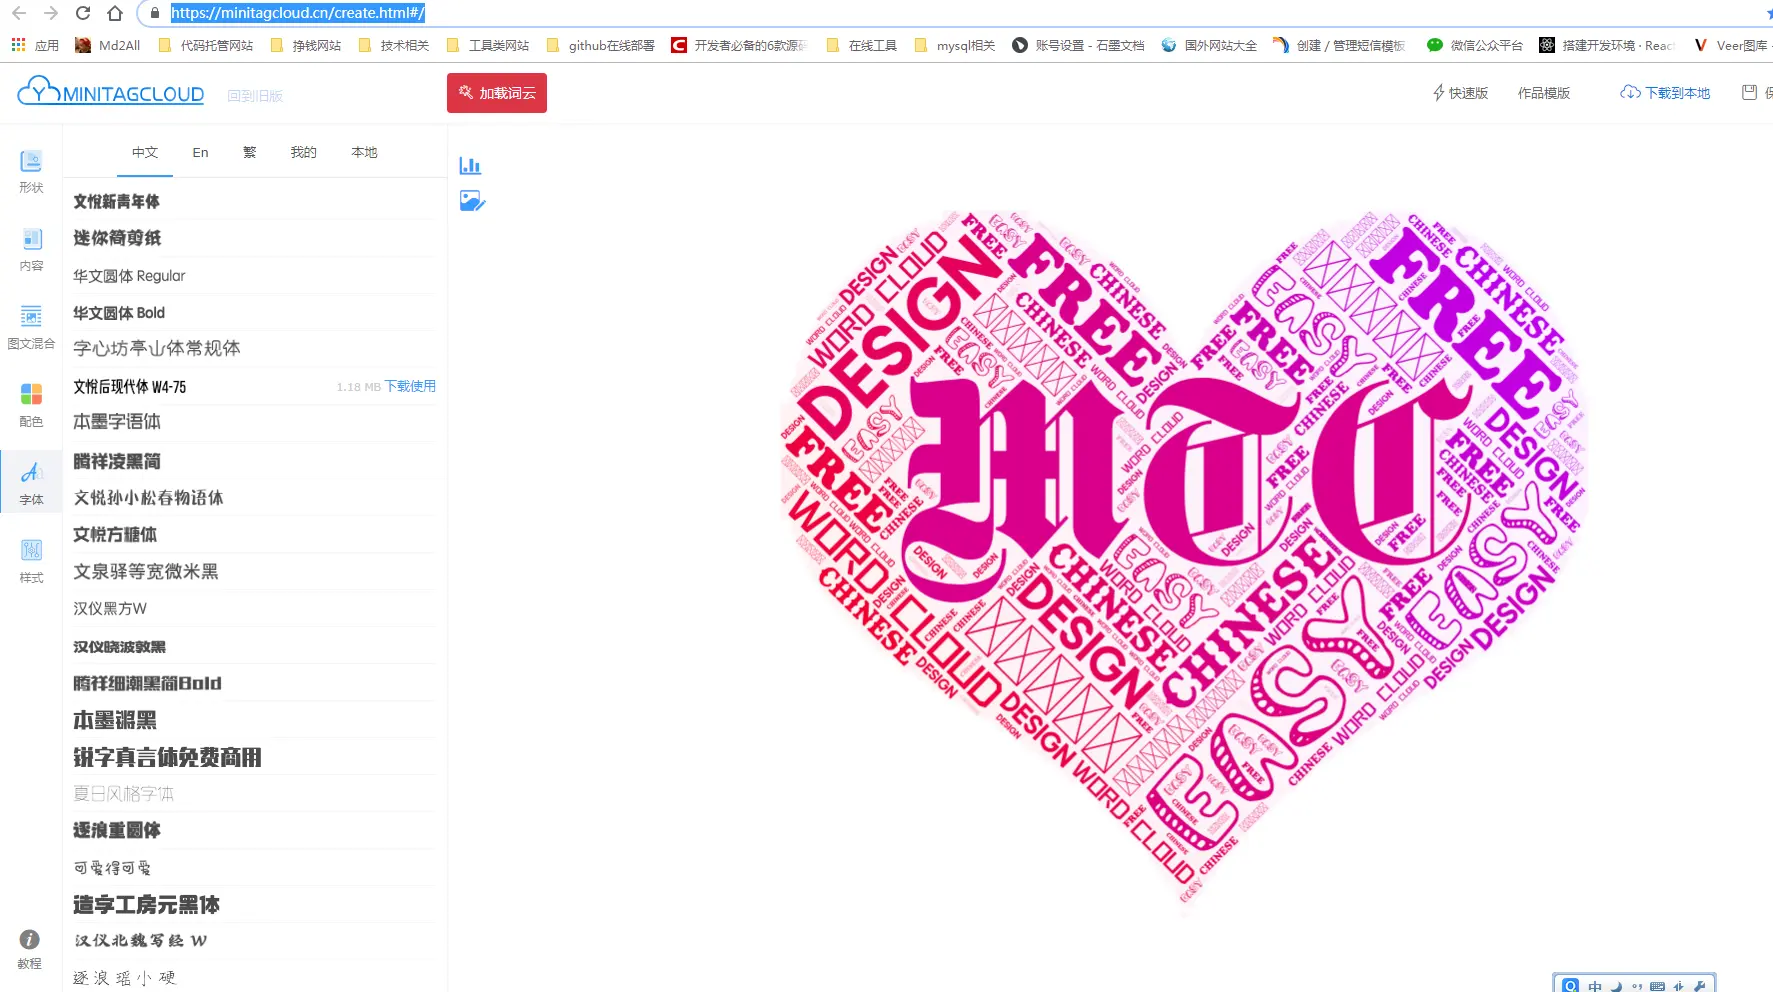Open the 样式 style panel icon

click(x=31, y=562)
